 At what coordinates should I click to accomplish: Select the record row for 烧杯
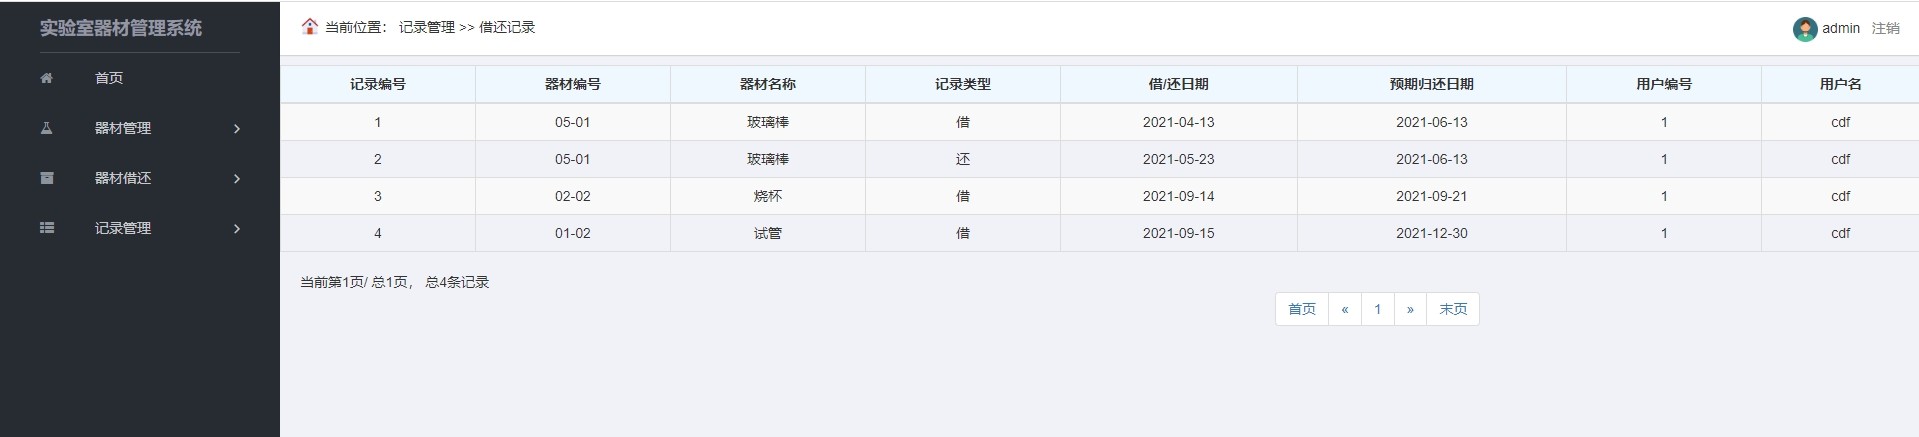767,196
